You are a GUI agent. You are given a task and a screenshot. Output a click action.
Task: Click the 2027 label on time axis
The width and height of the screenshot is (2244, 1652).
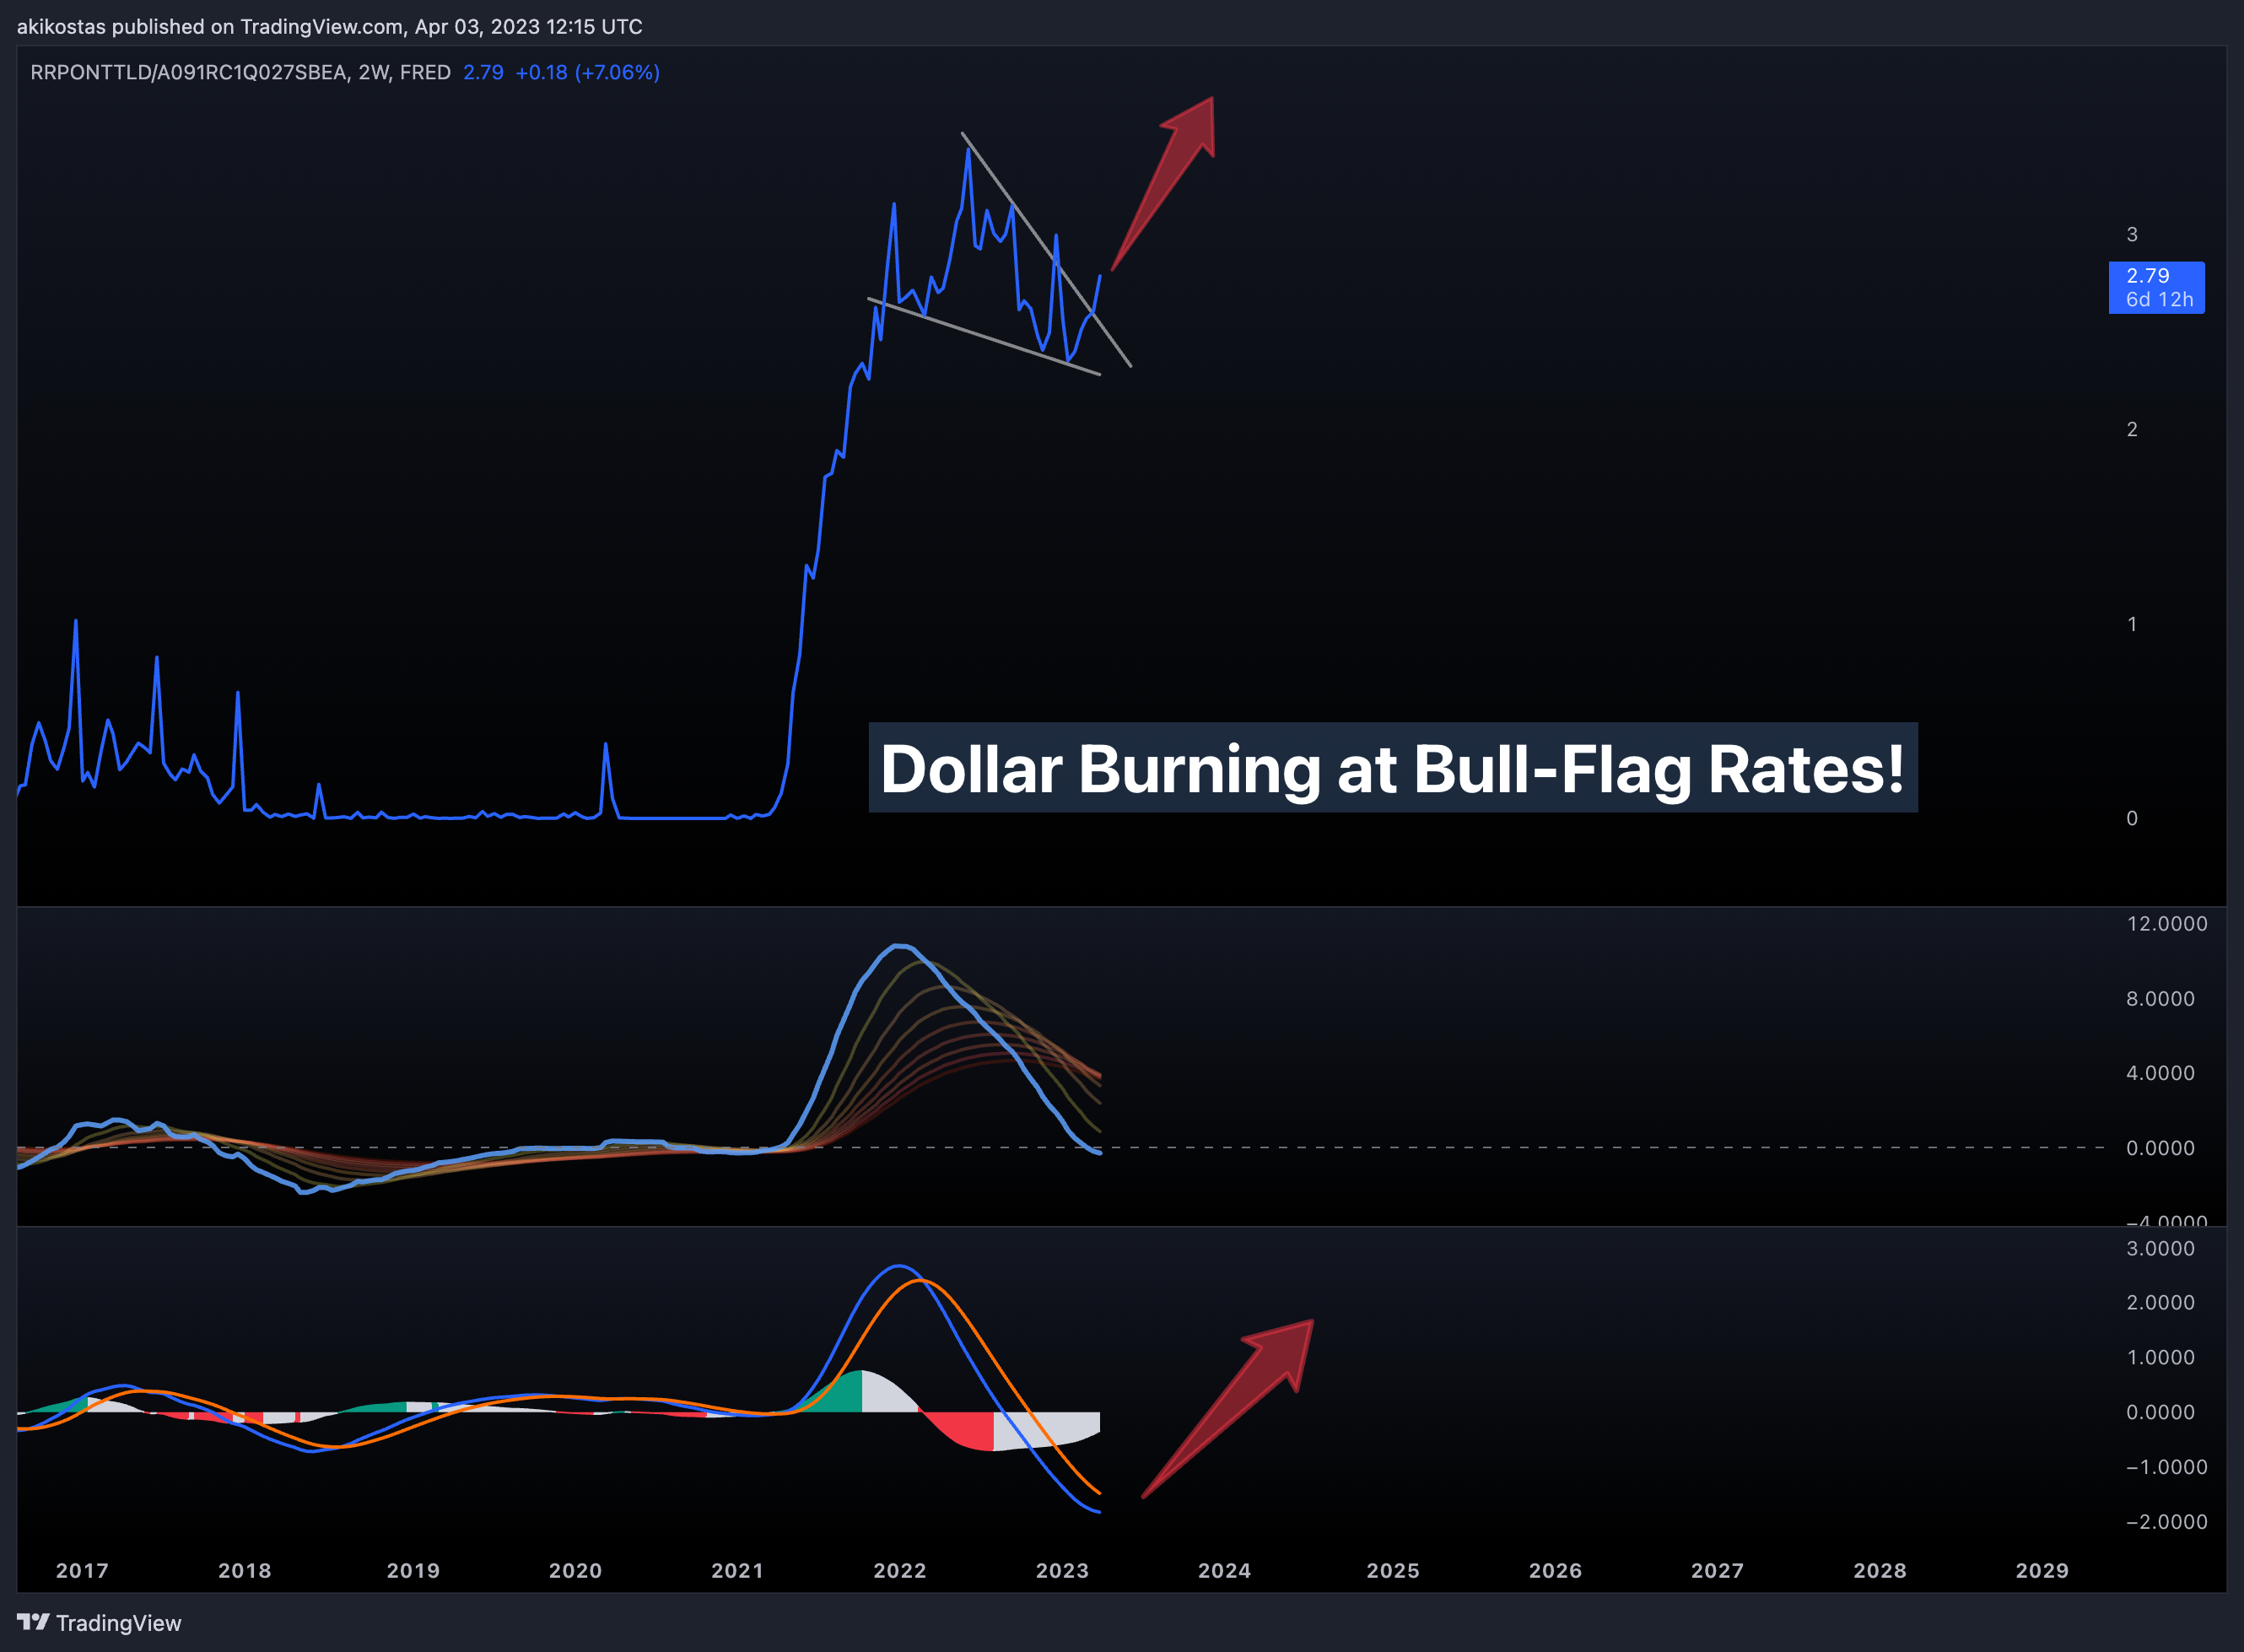pos(1717,1570)
